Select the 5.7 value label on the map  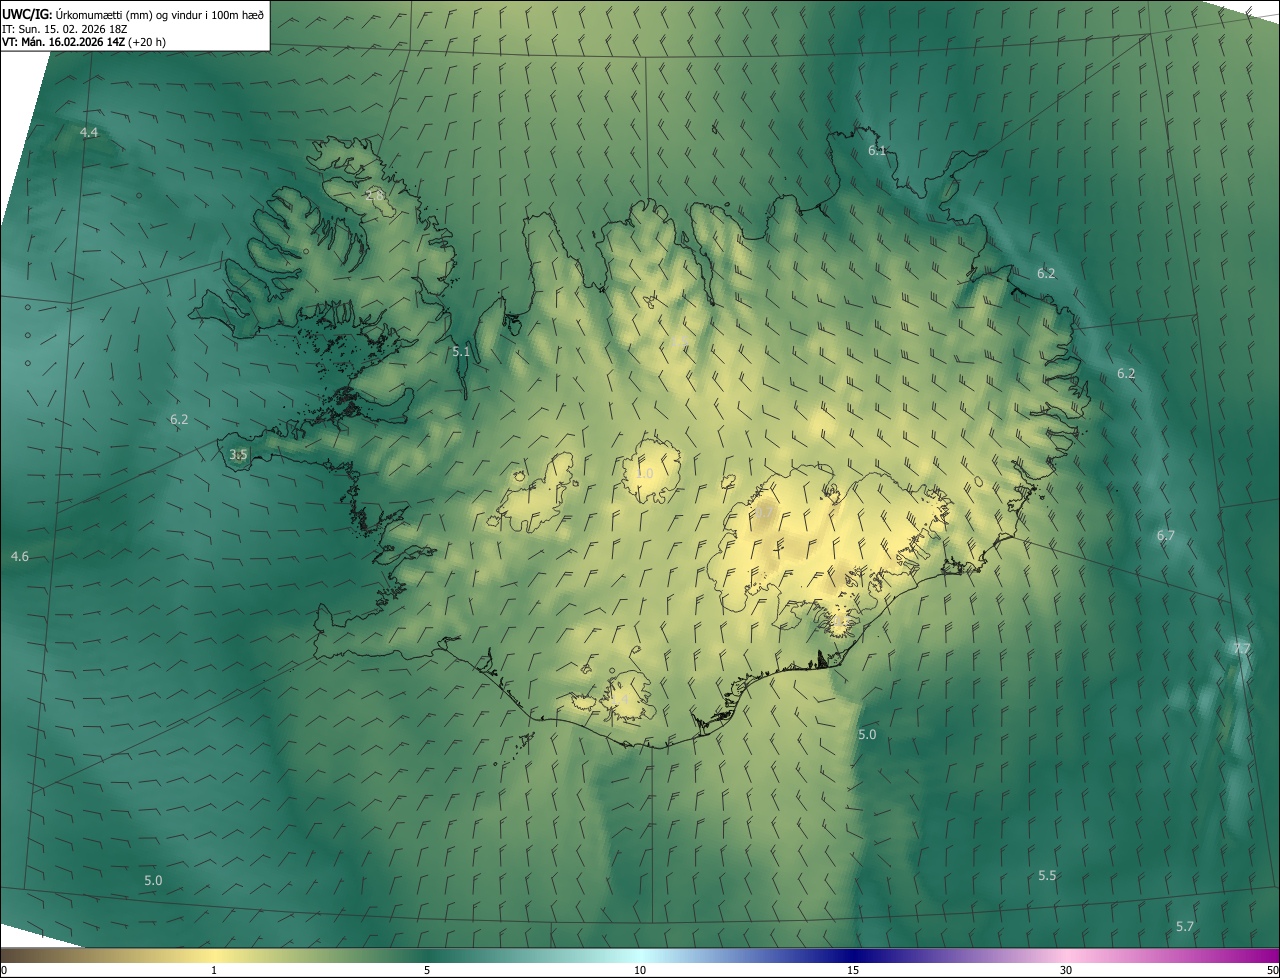[x=1185, y=927]
